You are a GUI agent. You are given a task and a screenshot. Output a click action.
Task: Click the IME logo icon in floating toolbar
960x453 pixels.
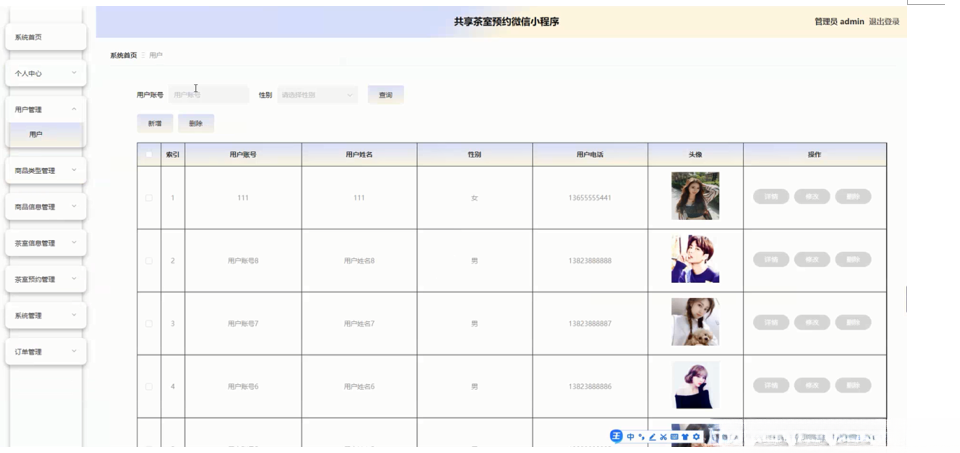click(x=616, y=436)
